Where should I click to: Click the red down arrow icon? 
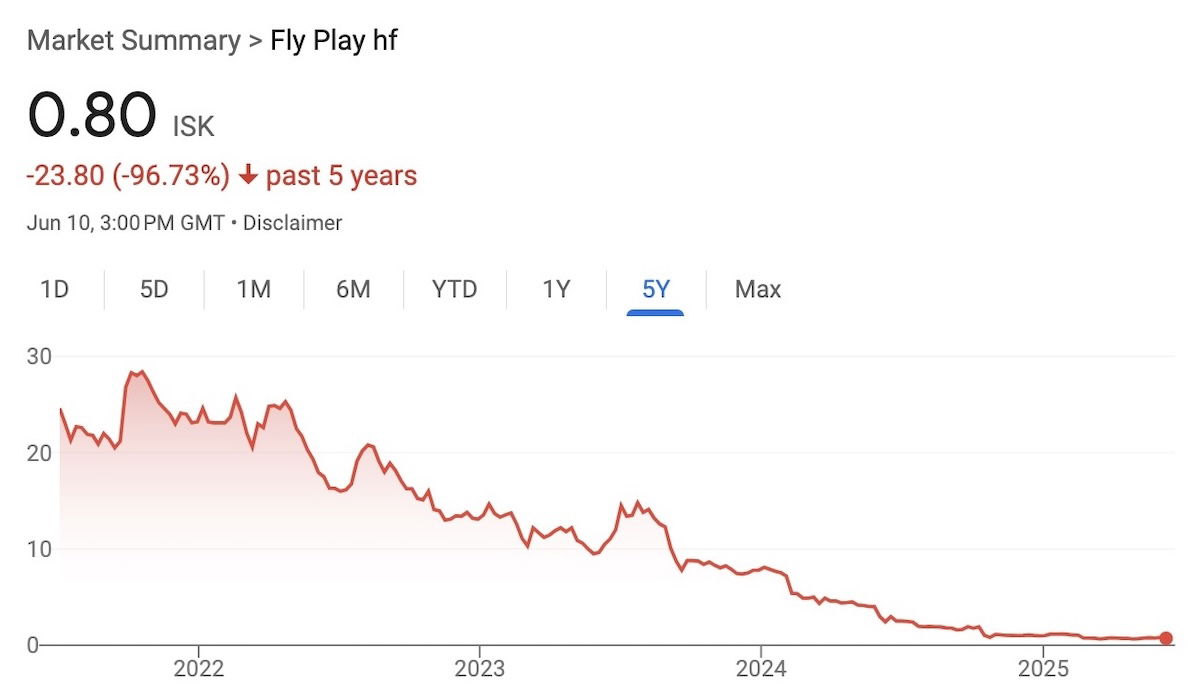248,177
